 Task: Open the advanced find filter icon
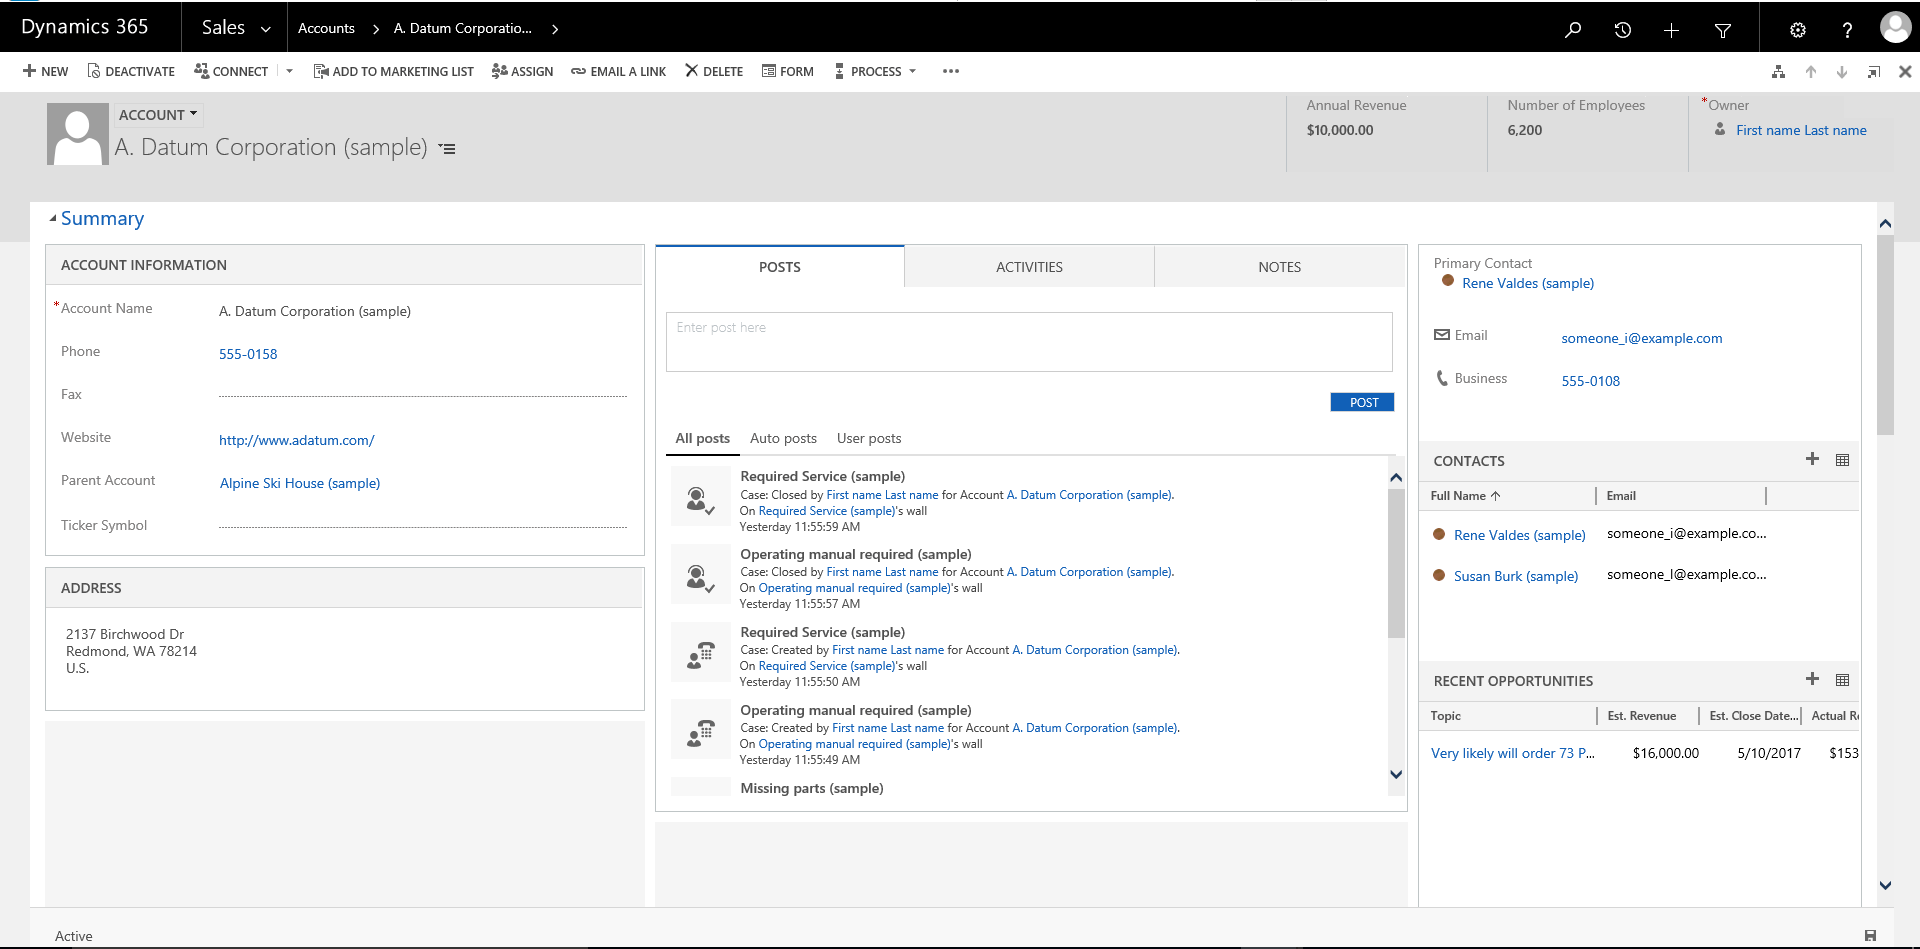click(1722, 27)
